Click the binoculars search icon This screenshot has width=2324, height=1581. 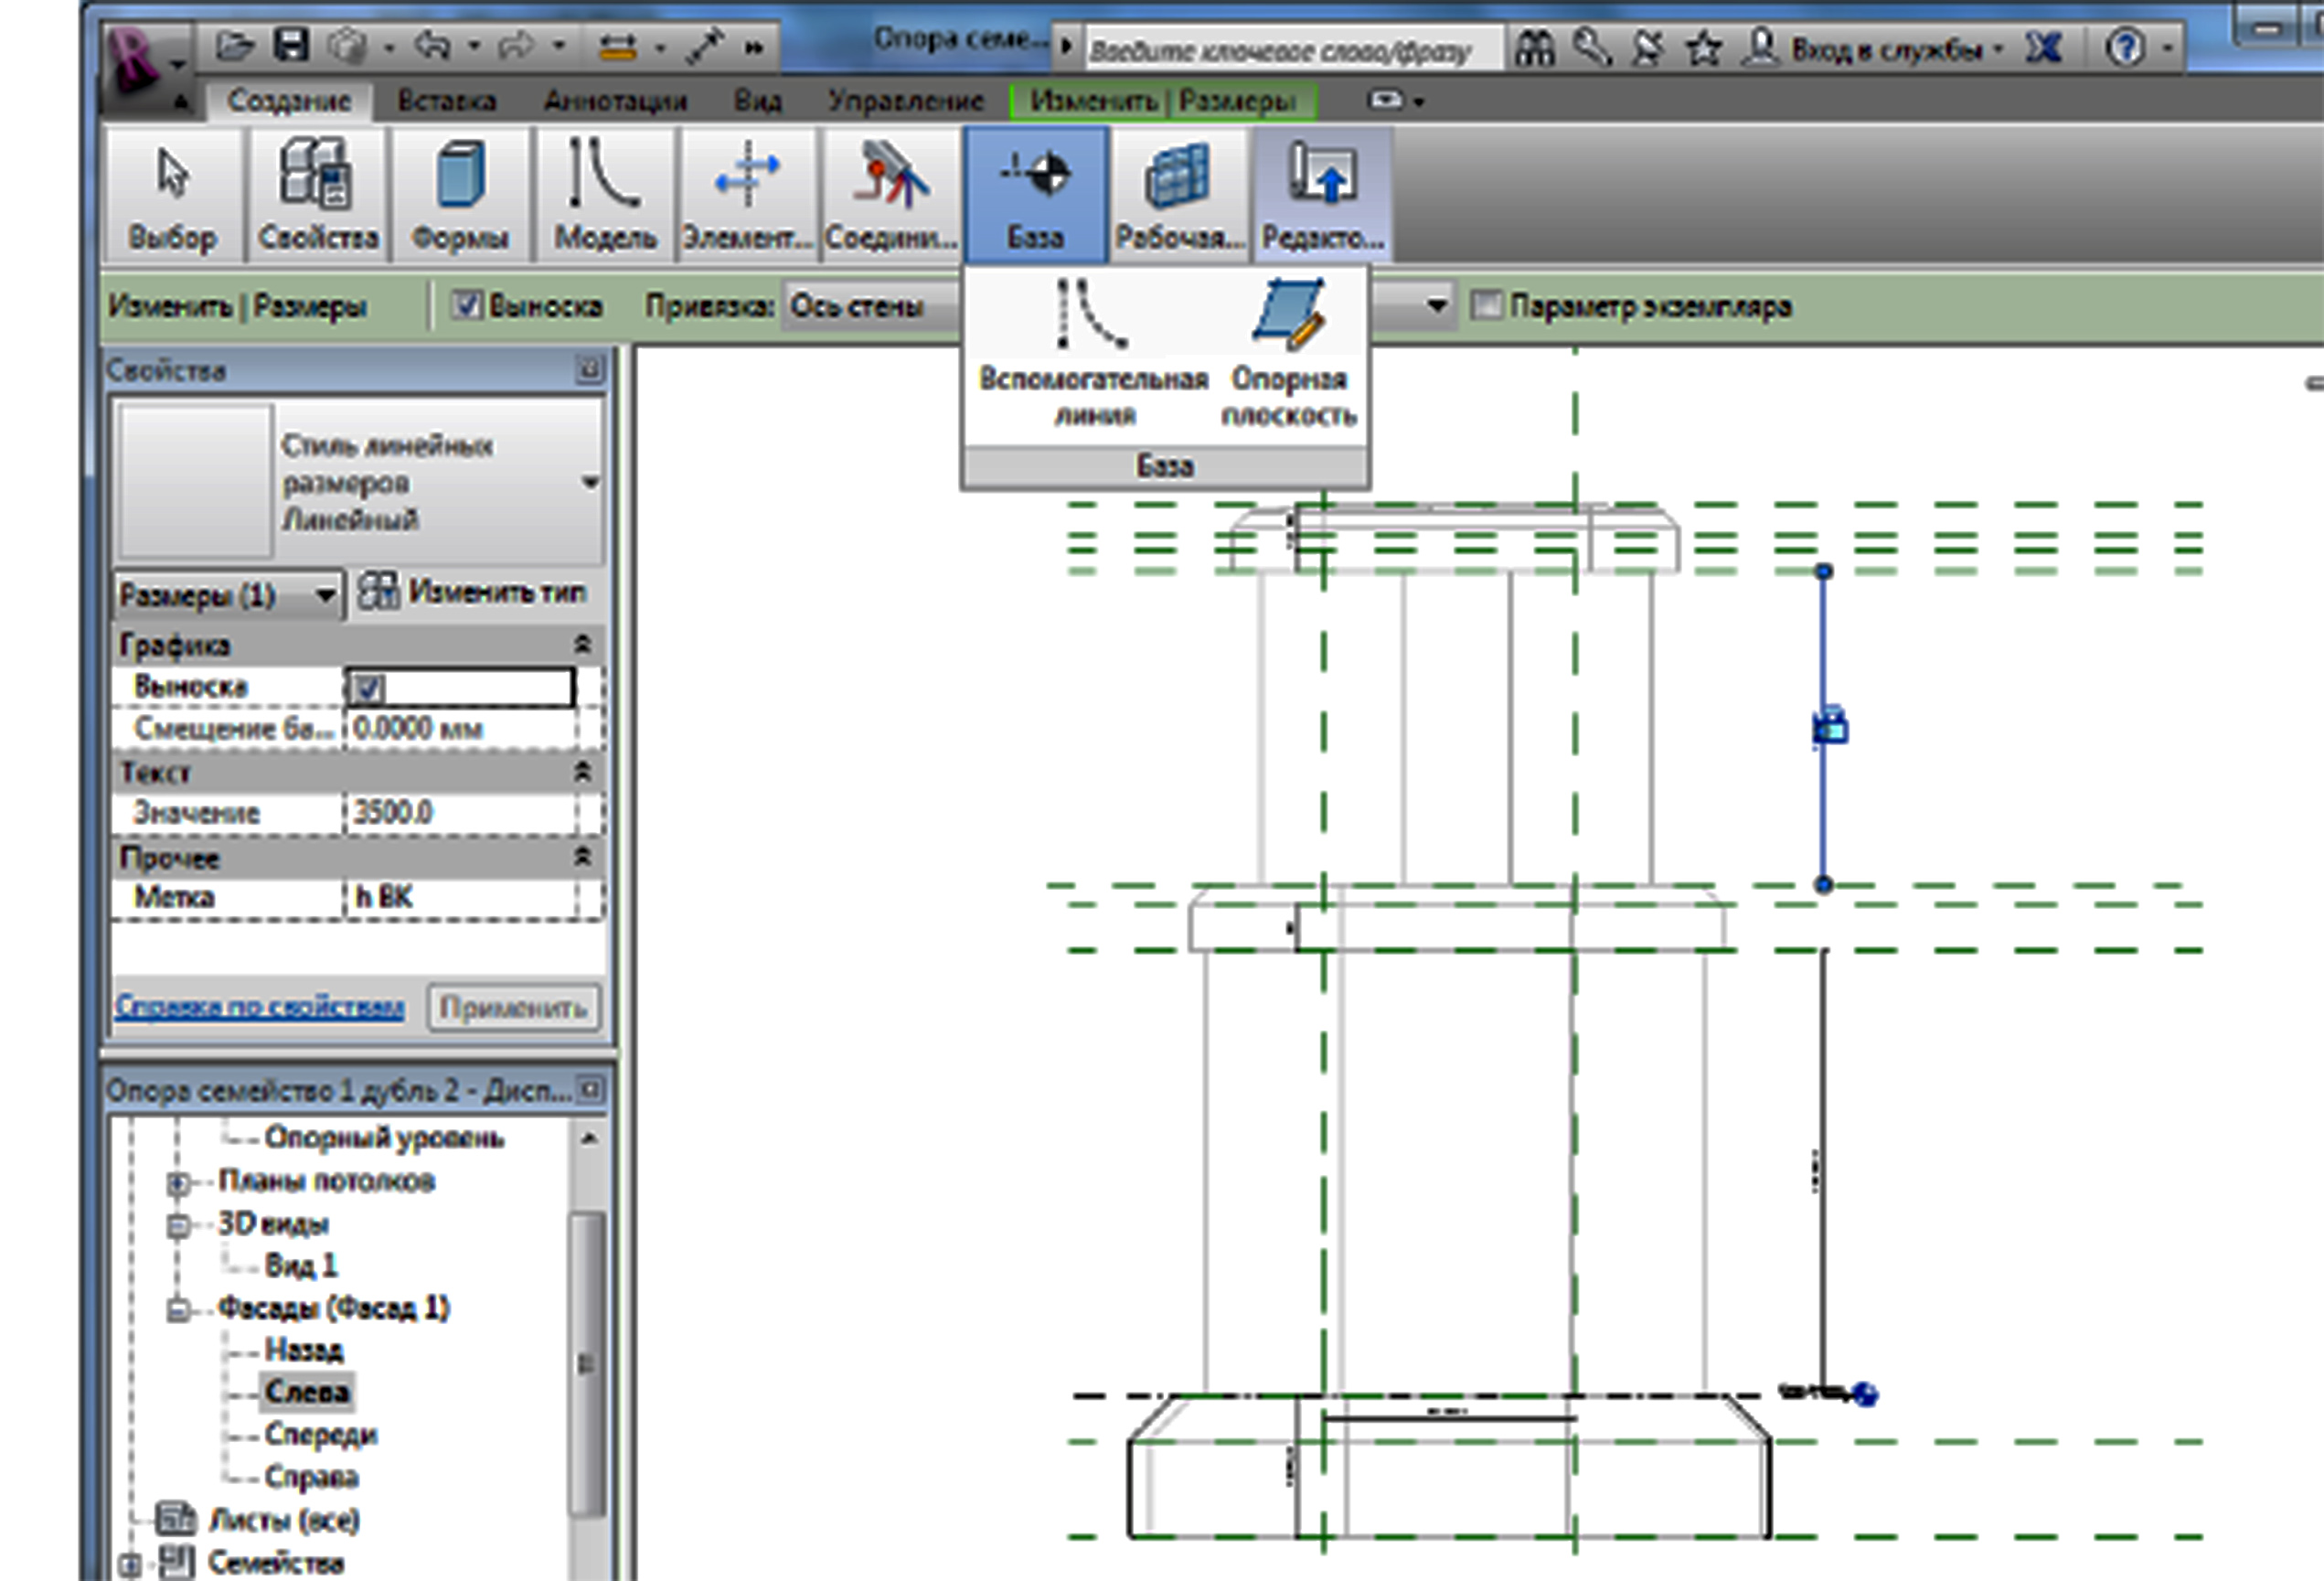click(x=1535, y=48)
